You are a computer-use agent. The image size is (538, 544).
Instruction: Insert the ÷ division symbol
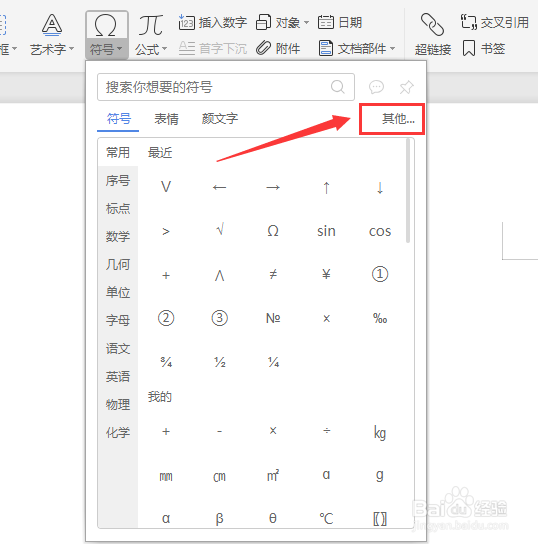coord(326,431)
